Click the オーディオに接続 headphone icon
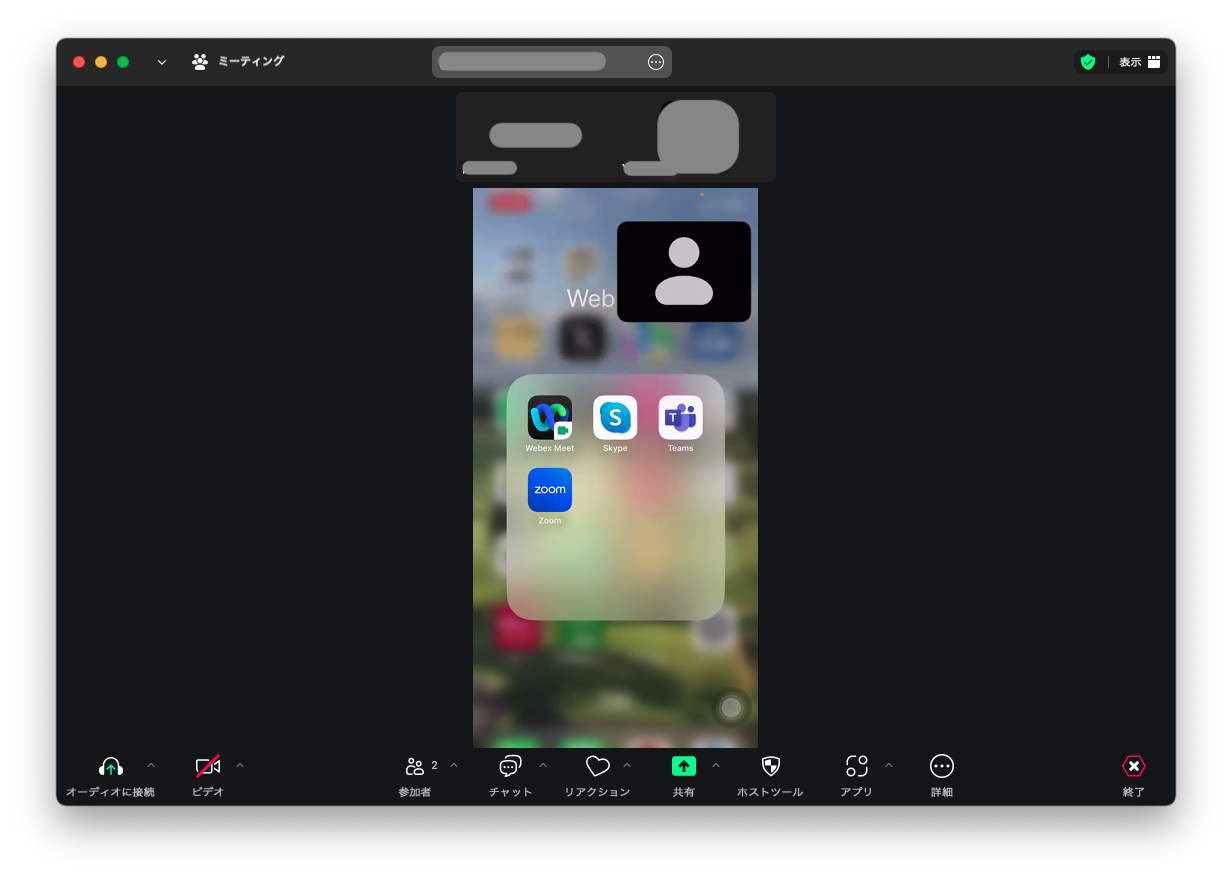The height and width of the screenshot is (880, 1232). click(111, 767)
